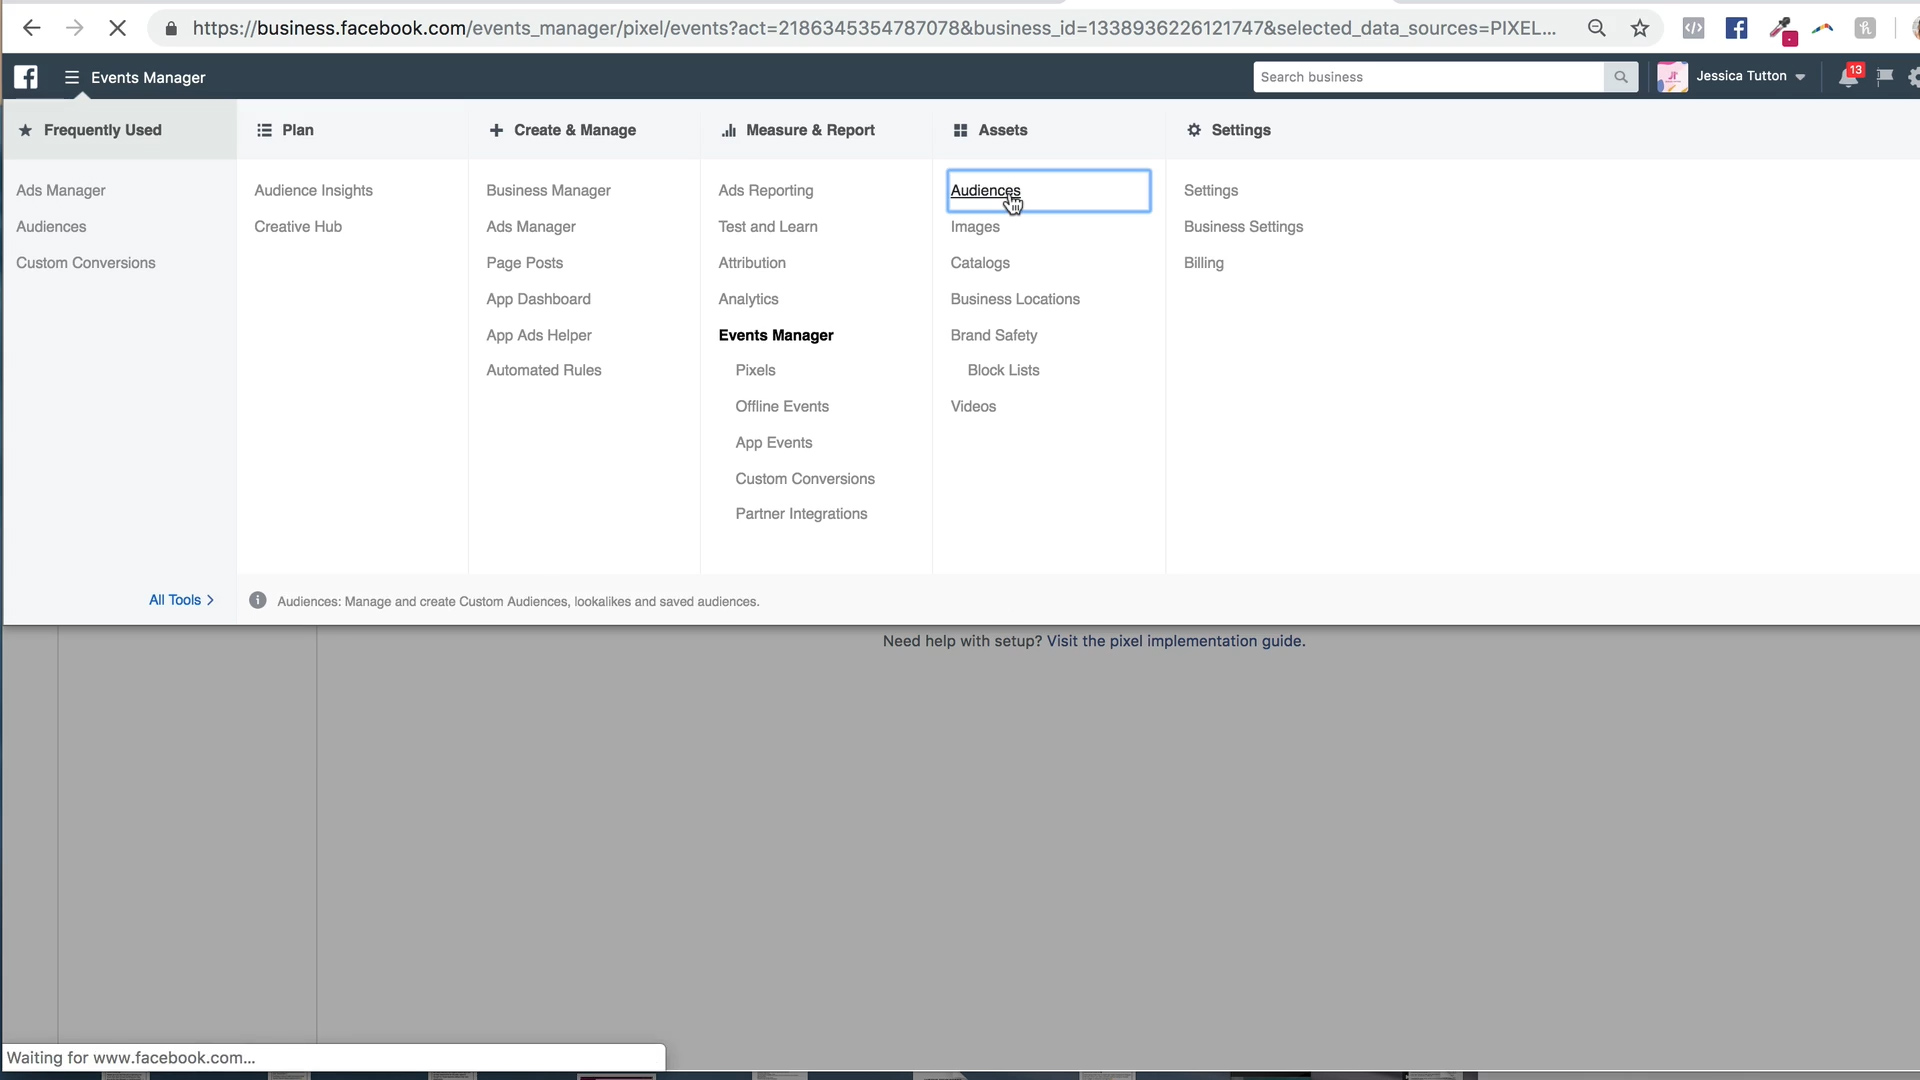Click the Measure & Report section header

[798, 130]
